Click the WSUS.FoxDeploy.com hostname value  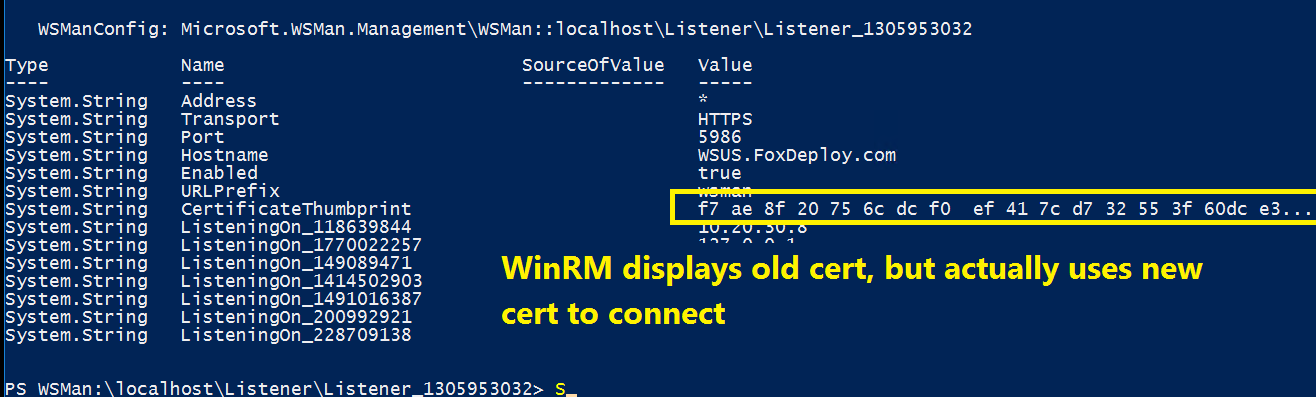(x=797, y=155)
